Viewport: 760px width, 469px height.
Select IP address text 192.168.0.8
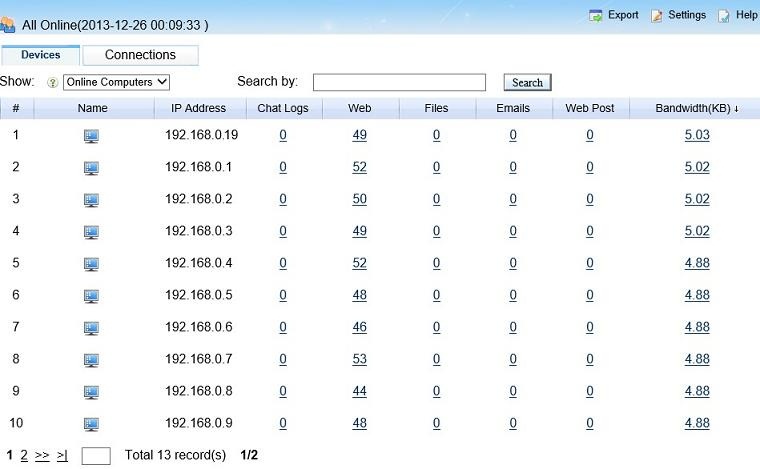tap(199, 391)
